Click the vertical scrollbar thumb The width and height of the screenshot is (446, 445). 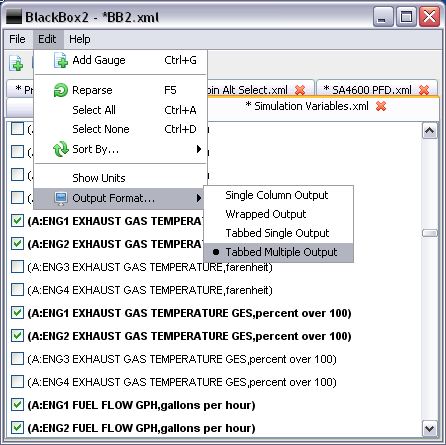pyautogui.click(x=430, y=233)
